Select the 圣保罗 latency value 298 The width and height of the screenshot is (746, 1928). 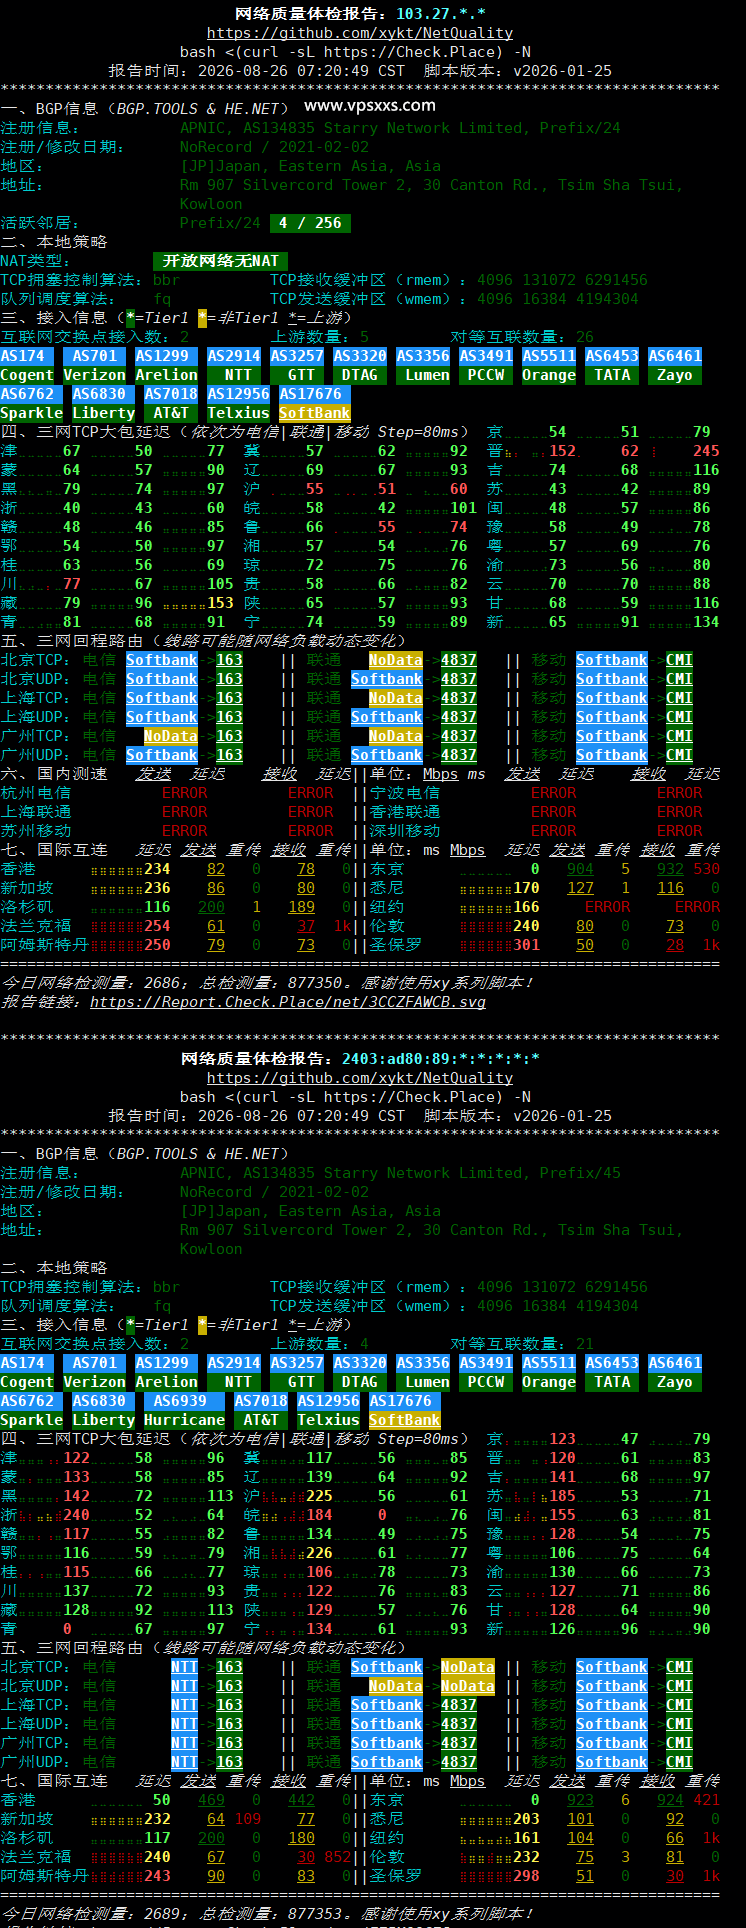point(526,1876)
